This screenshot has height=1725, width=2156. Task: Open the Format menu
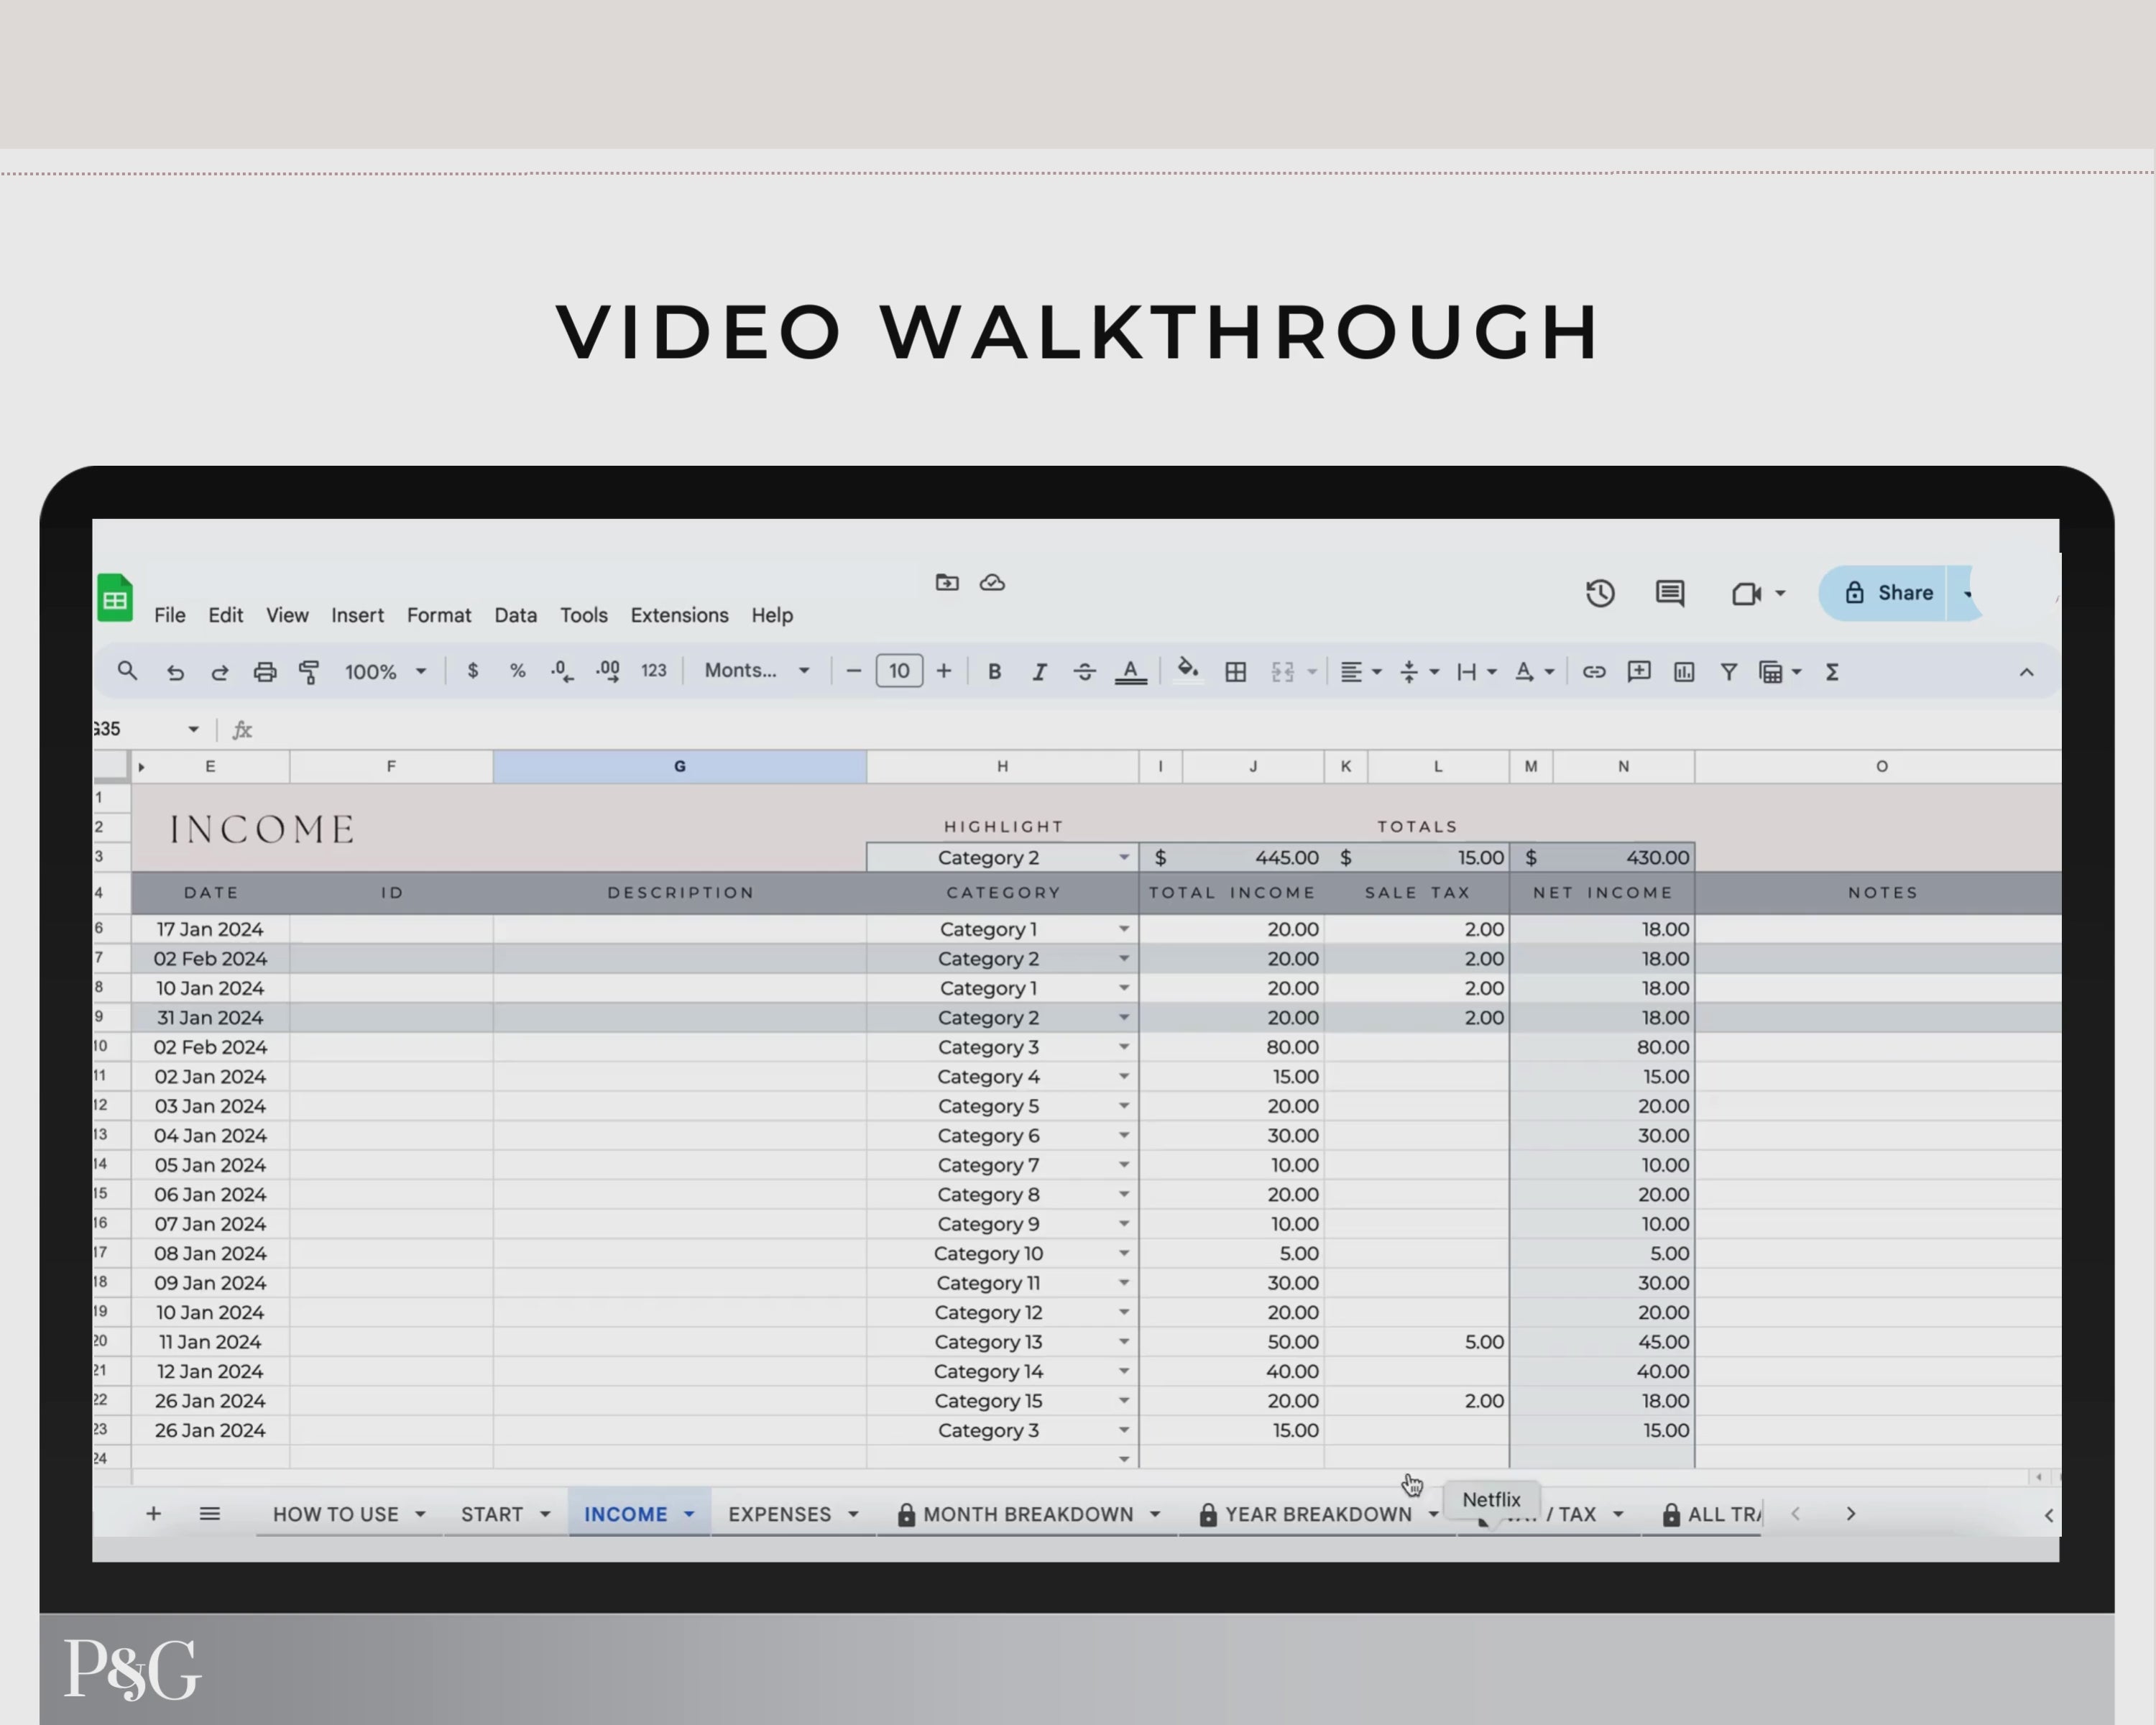coord(438,615)
